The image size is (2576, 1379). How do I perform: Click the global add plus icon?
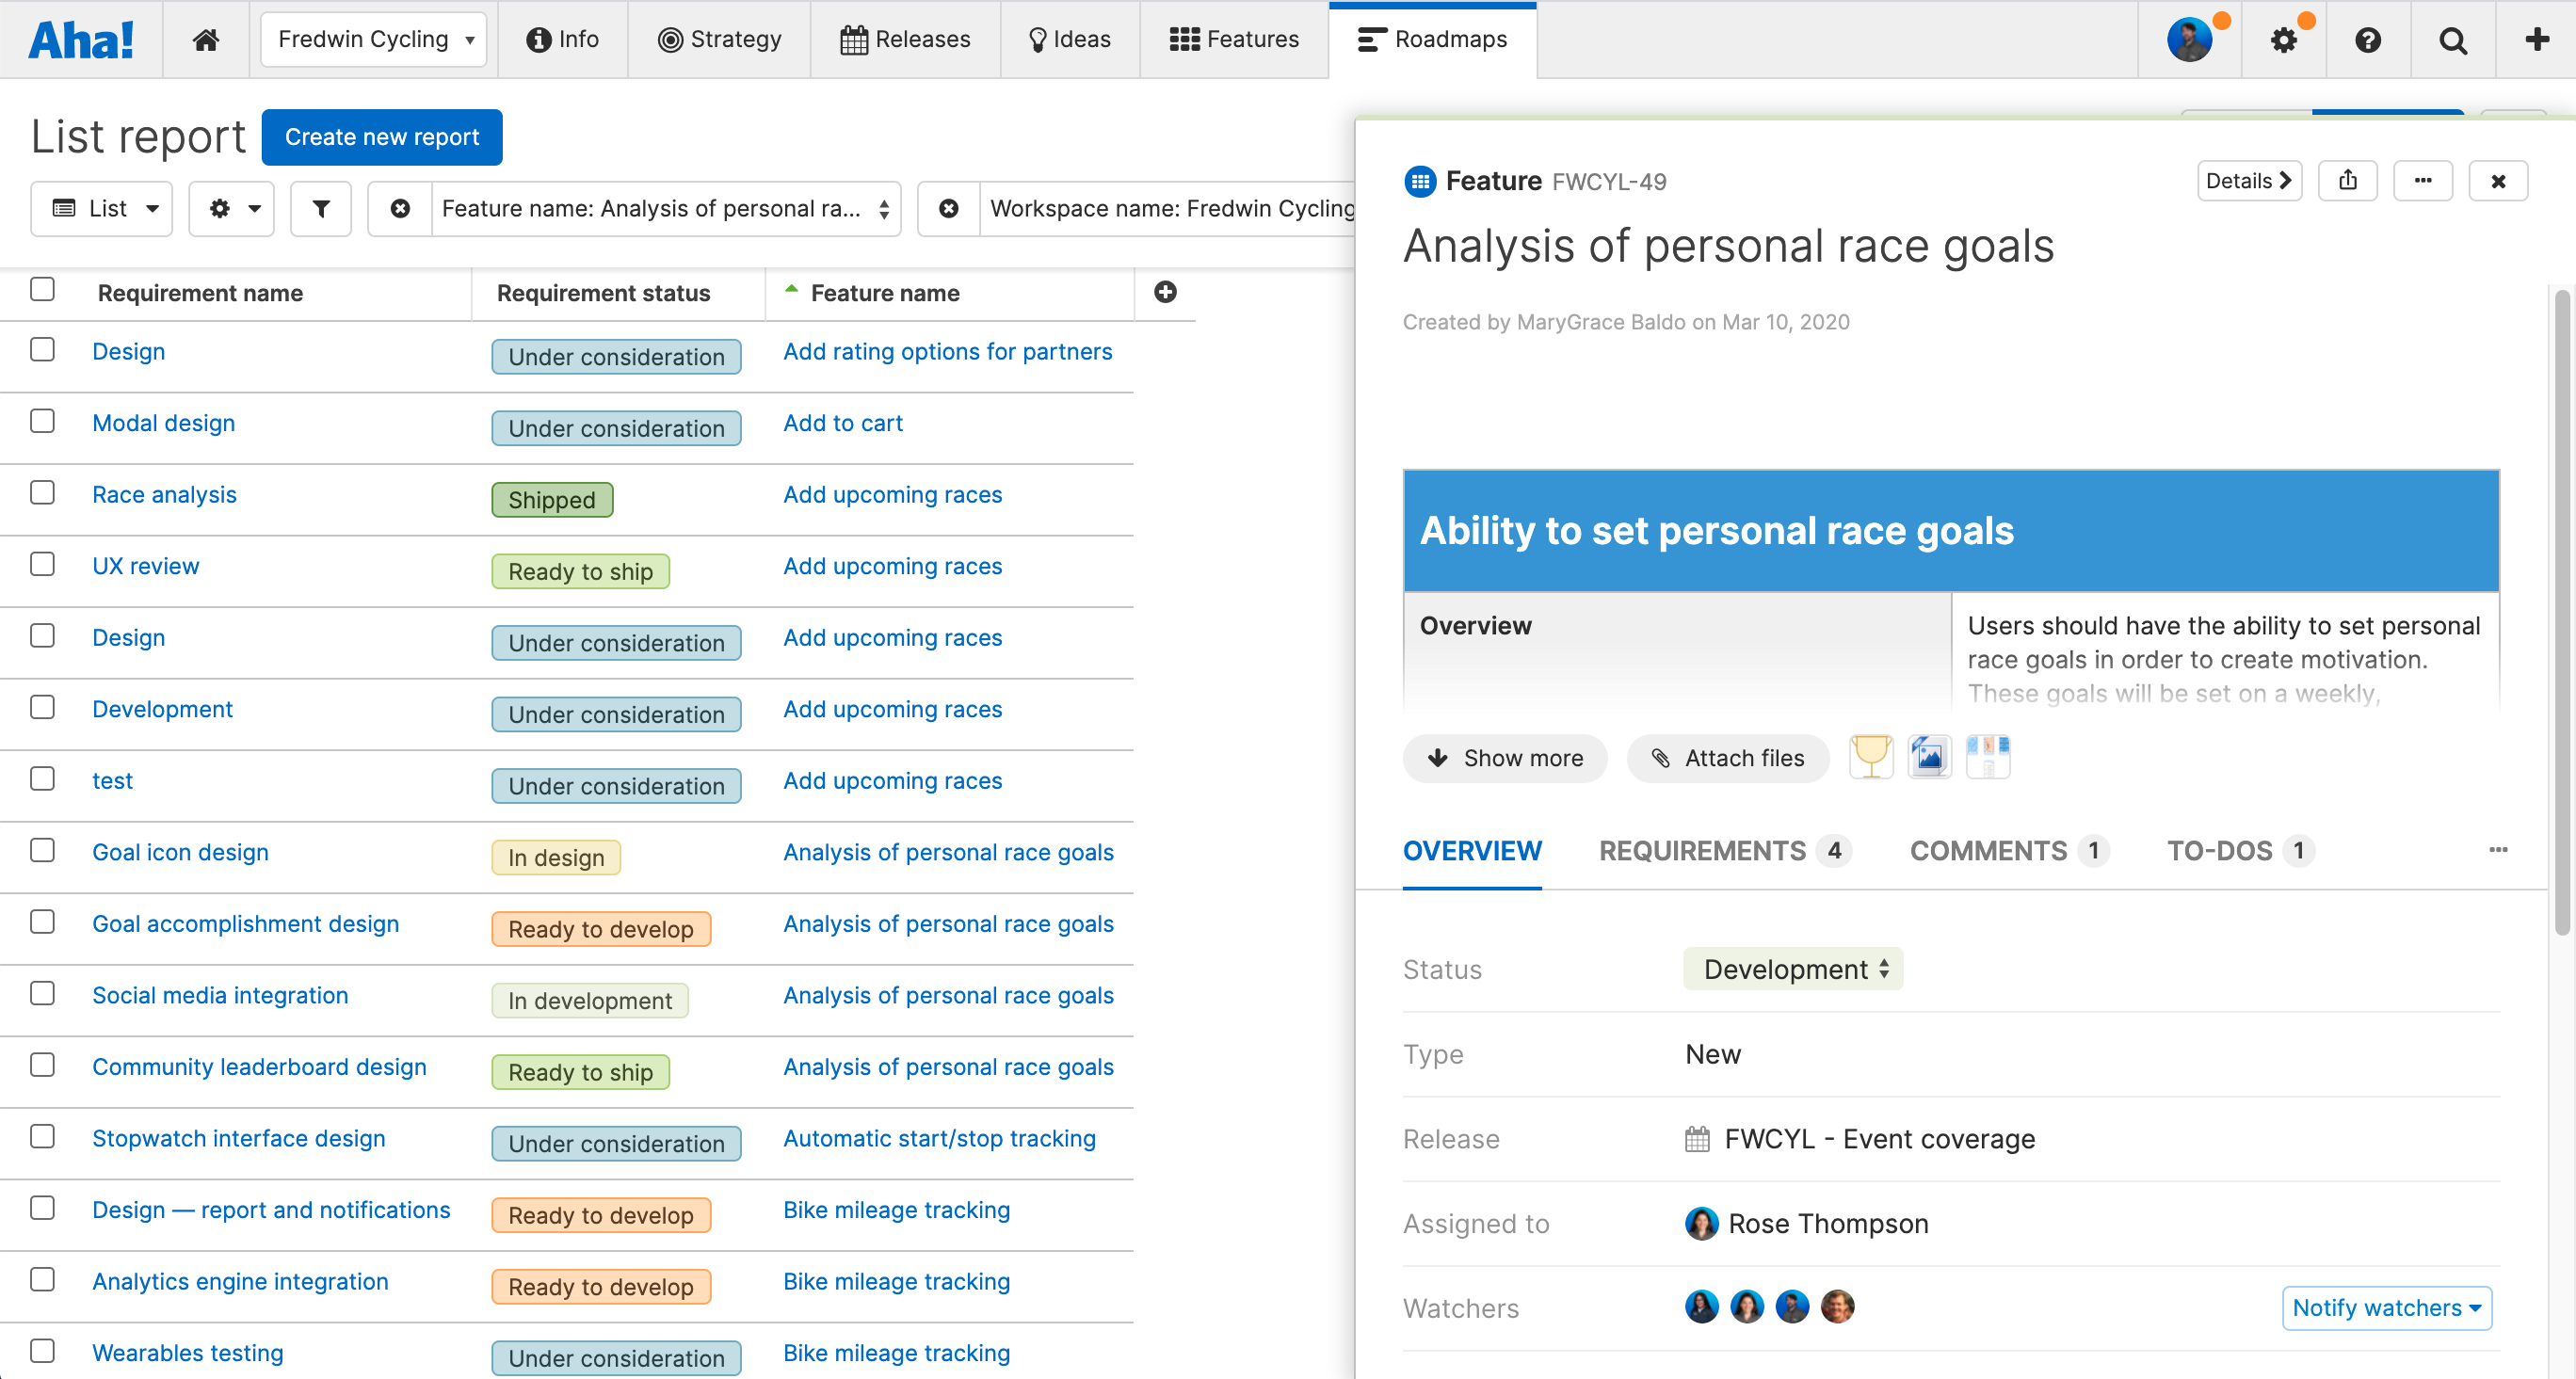point(2536,39)
